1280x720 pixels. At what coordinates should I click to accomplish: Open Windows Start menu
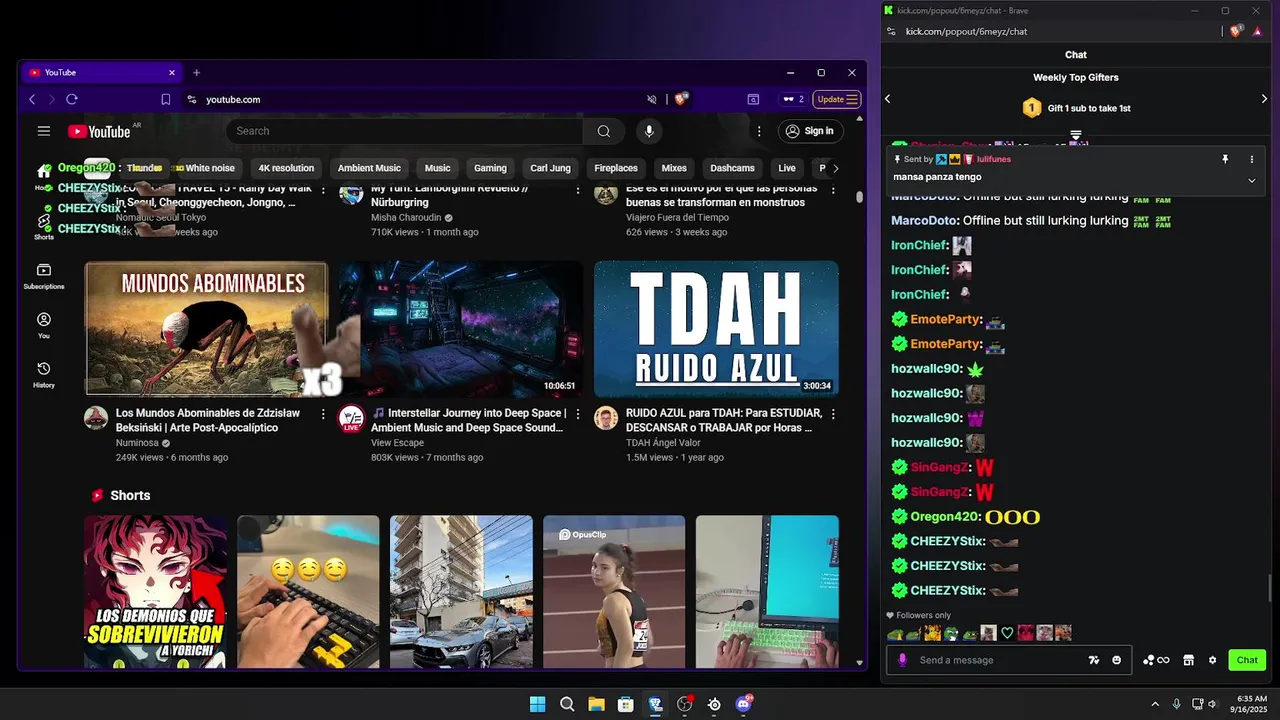click(537, 704)
